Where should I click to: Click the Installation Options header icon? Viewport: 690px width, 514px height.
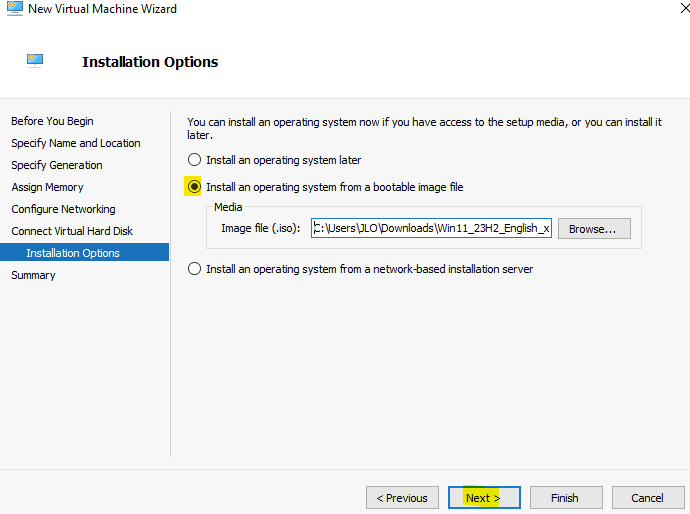coord(35,60)
